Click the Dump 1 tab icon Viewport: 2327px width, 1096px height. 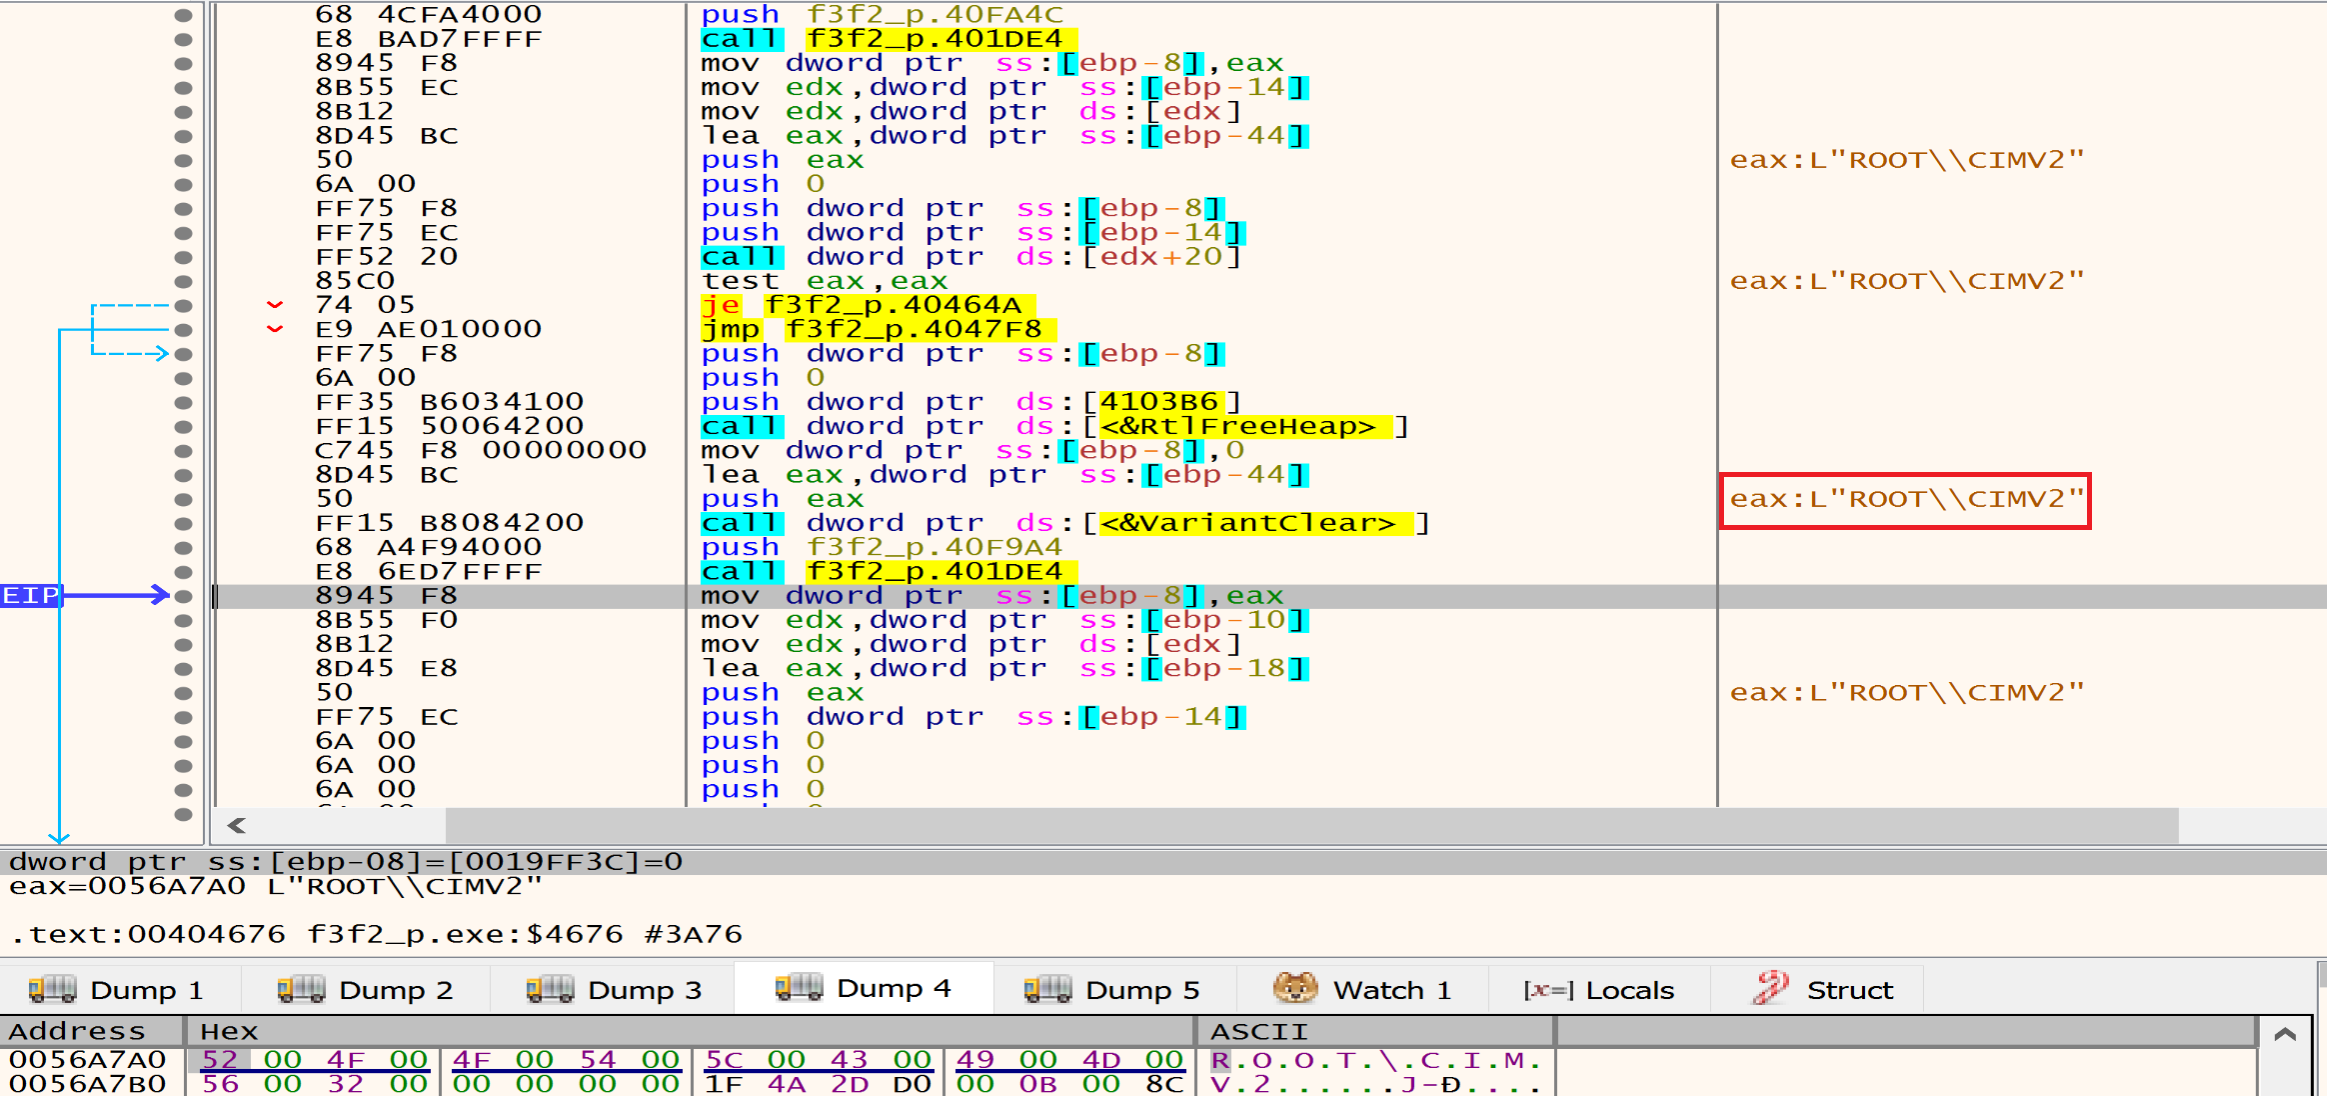click(52, 989)
